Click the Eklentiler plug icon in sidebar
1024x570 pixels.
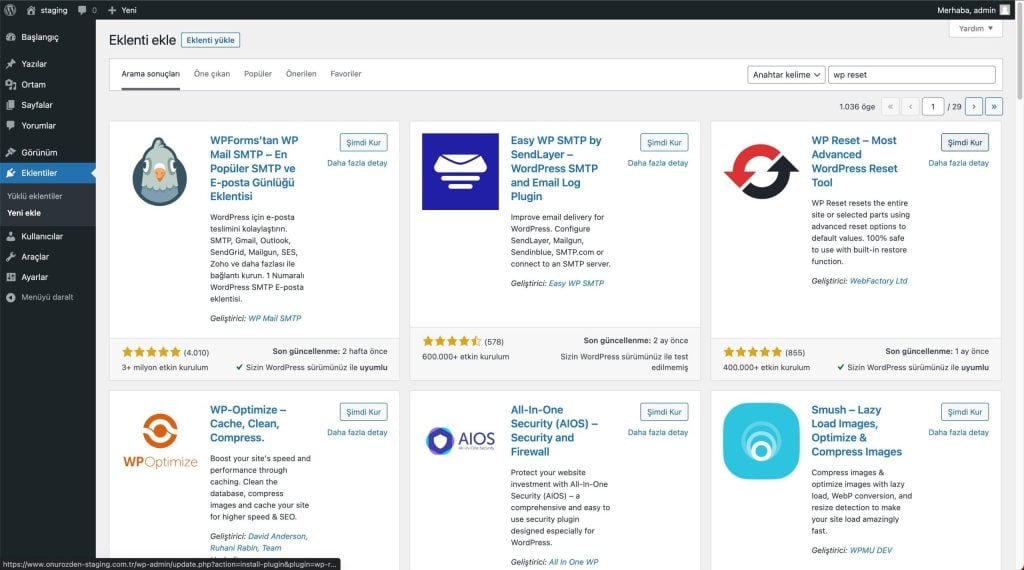pyautogui.click(x=10, y=173)
